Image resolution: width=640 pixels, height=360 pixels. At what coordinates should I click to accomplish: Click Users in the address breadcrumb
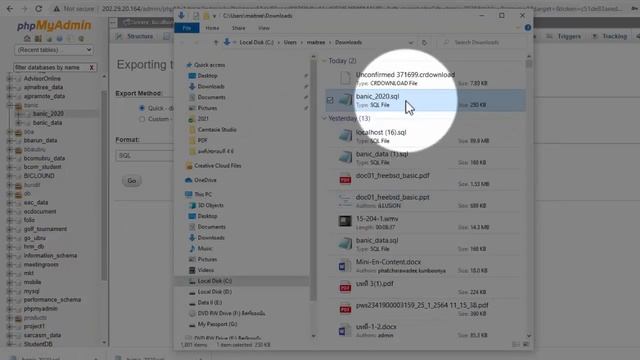(x=290, y=42)
